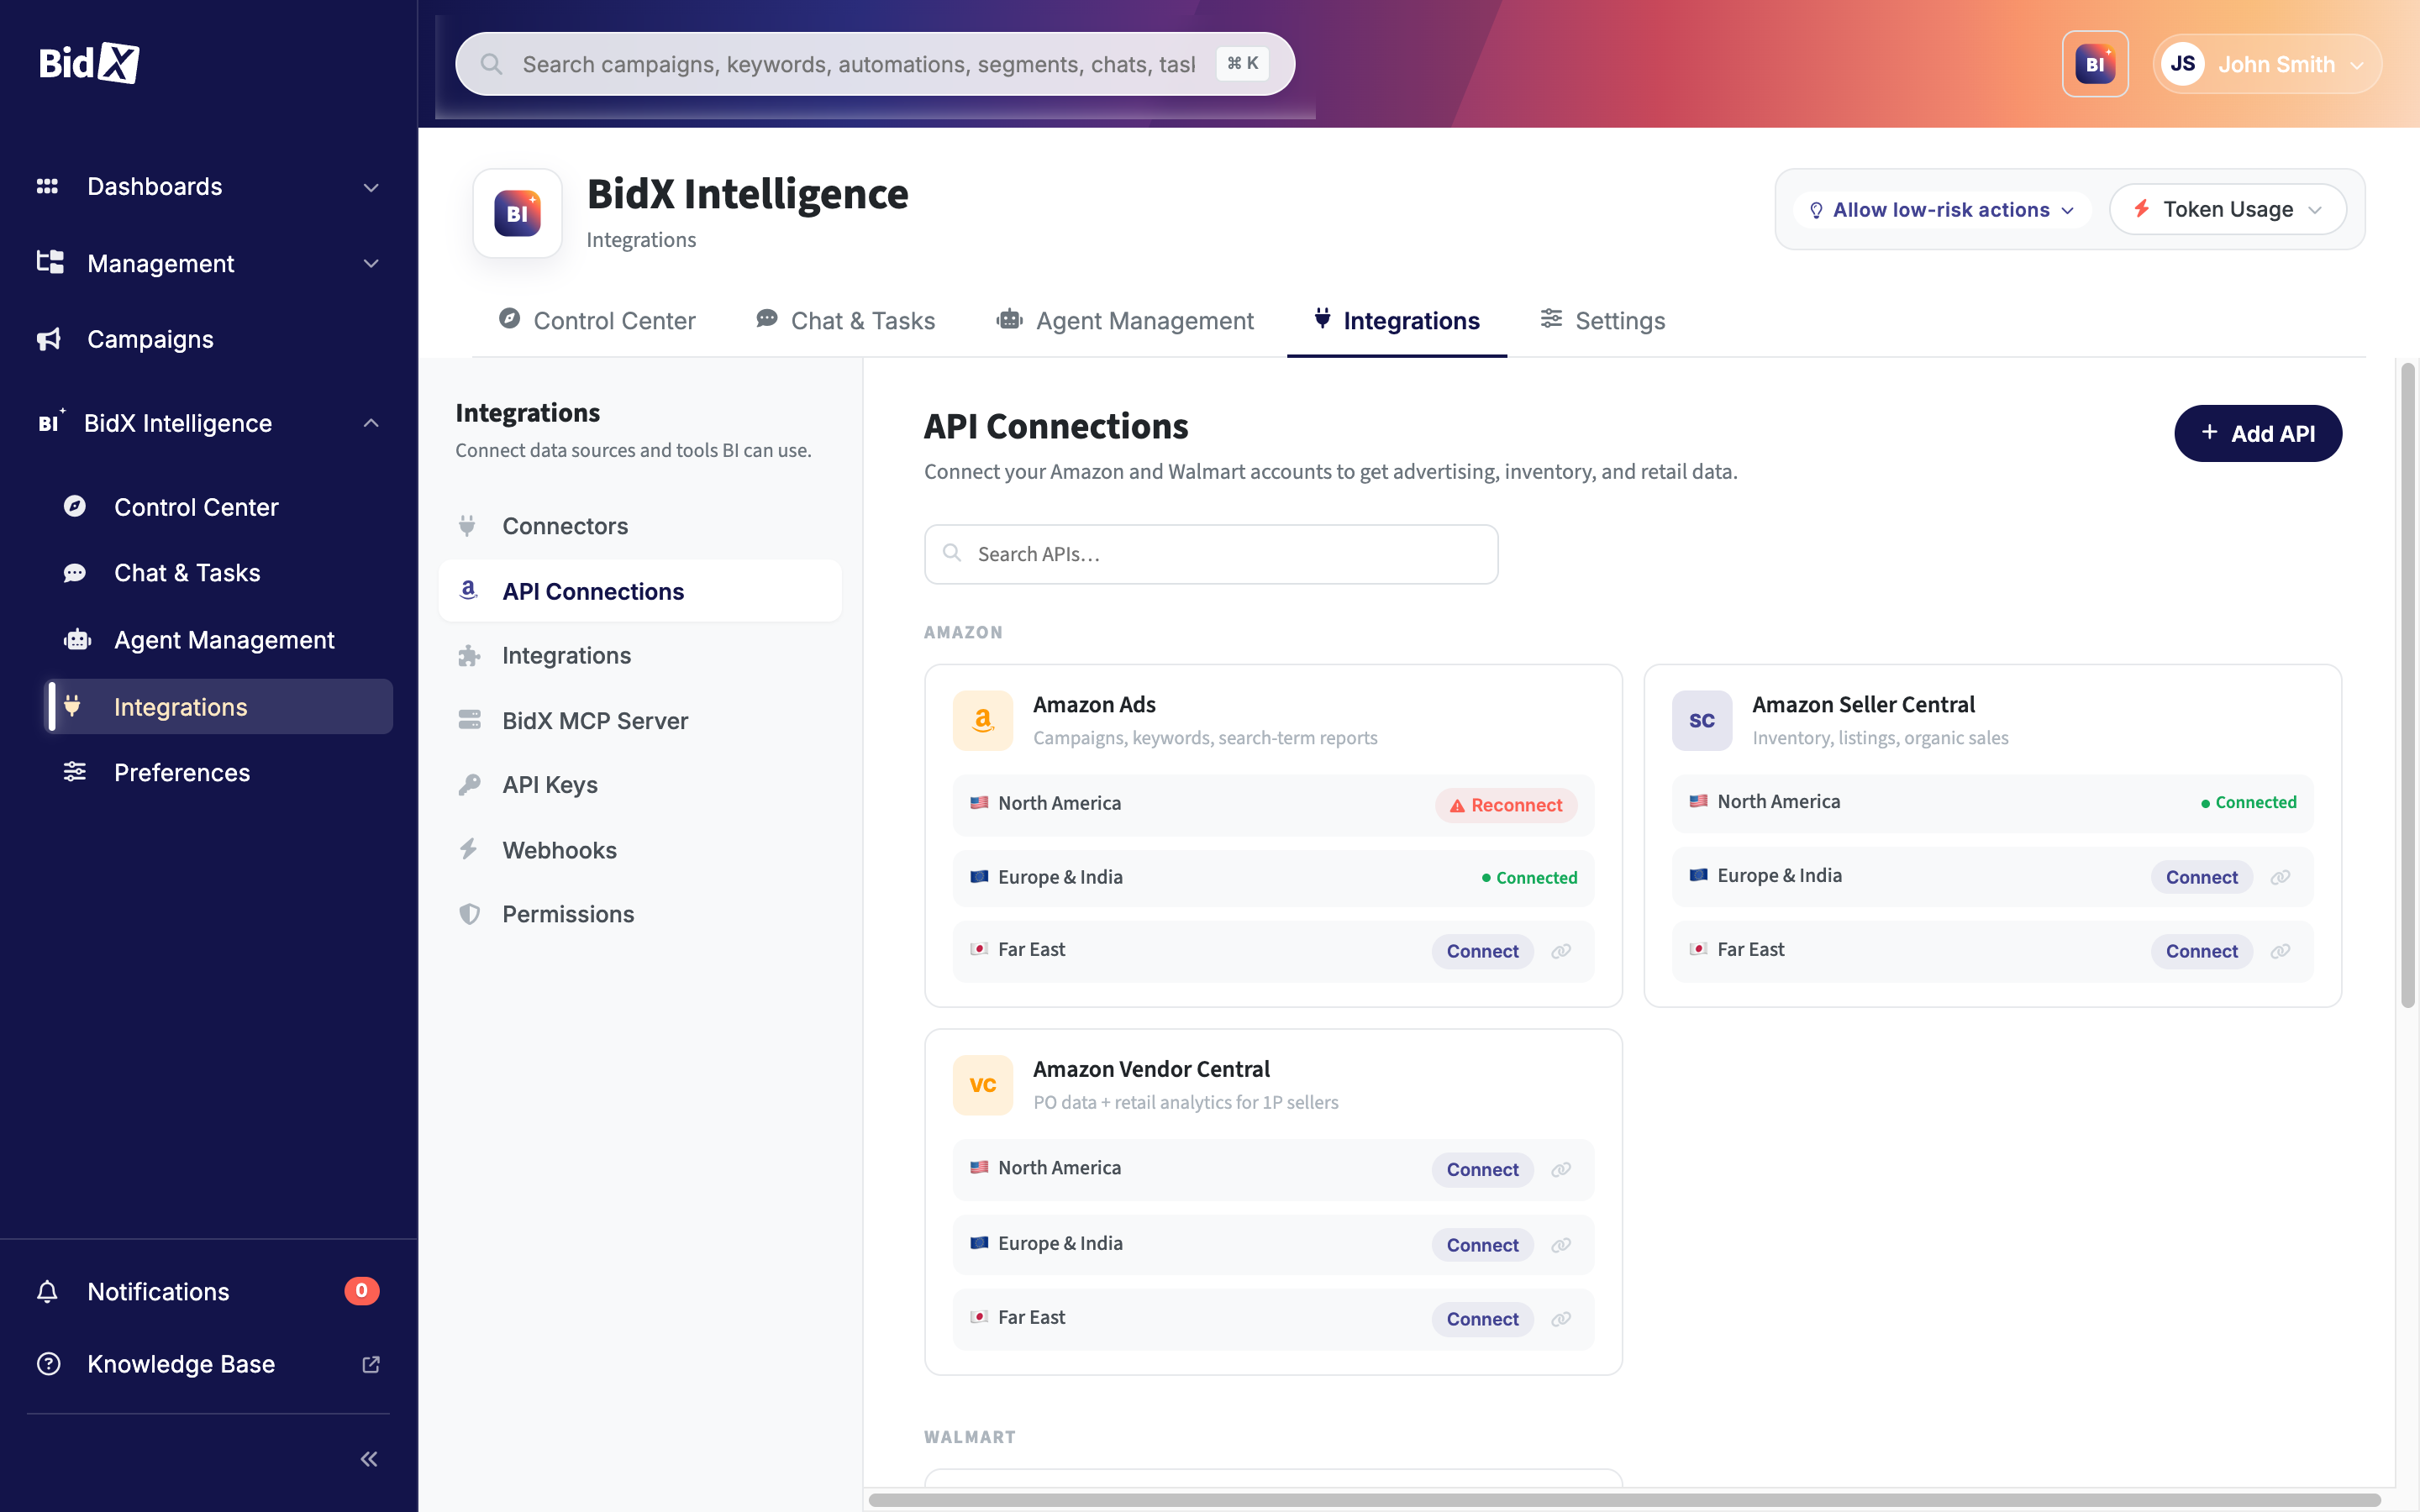This screenshot has height=1512, width=2420.
Task: Click the Search APIs input field
Action: (x=1211, y=554)
